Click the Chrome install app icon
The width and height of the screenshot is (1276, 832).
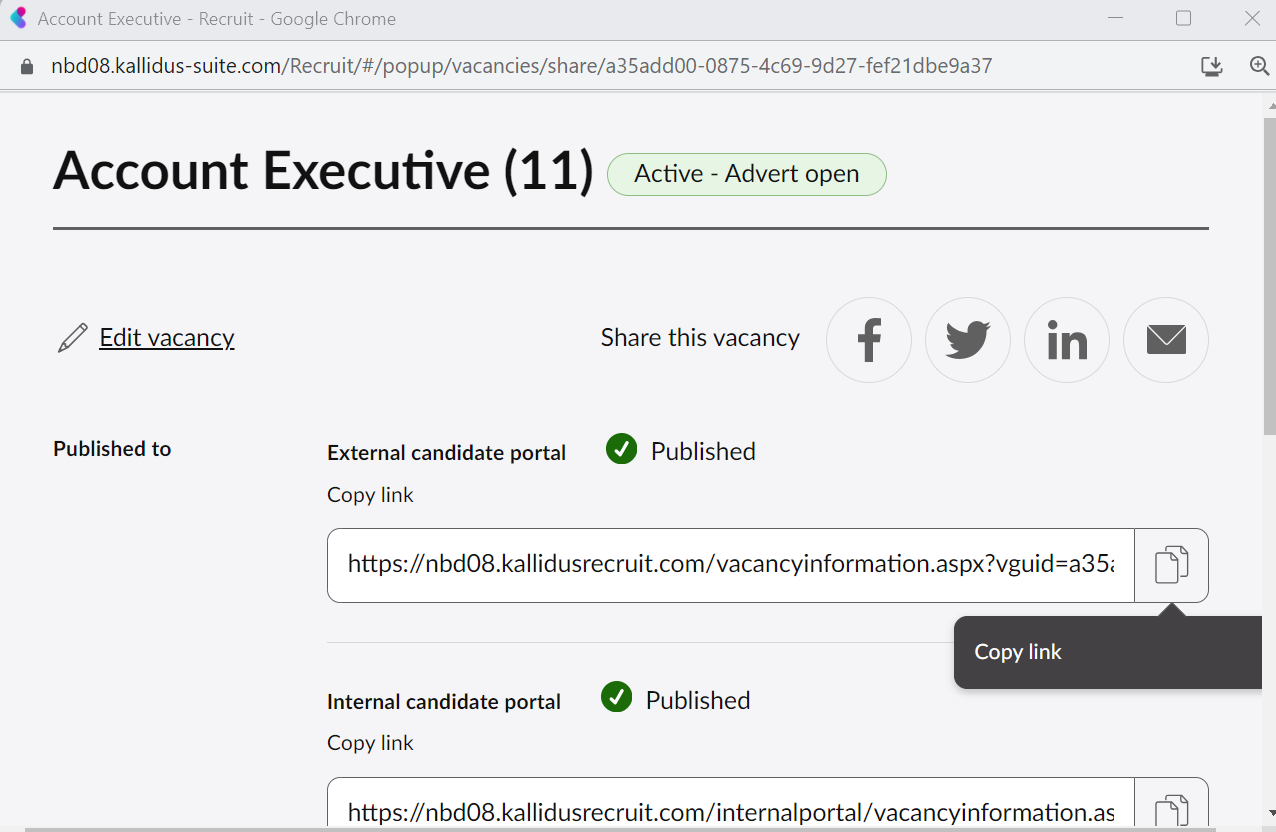point(1212,66)
